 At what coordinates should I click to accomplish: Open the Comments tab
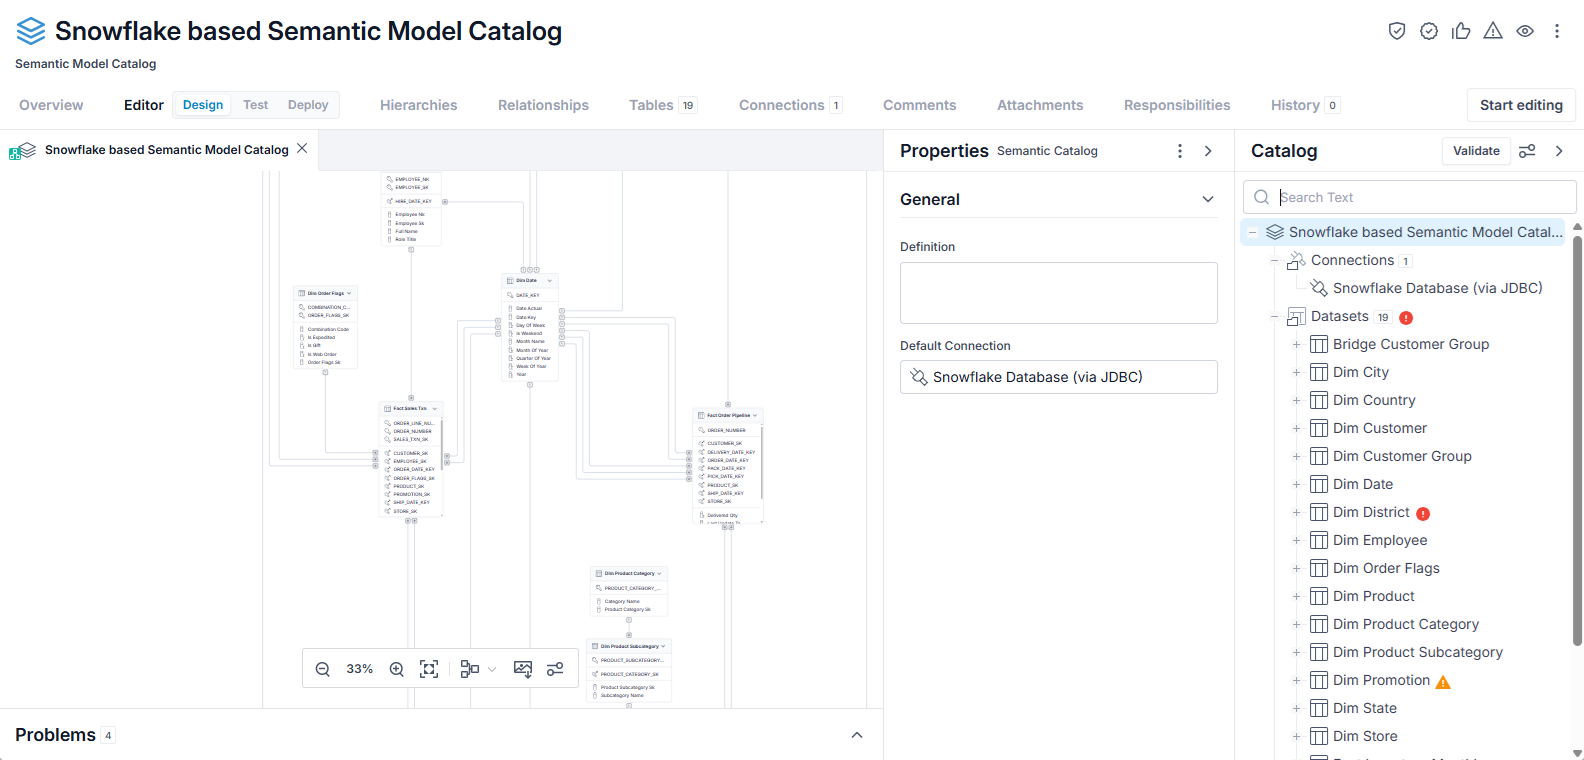tap(919, 105)
